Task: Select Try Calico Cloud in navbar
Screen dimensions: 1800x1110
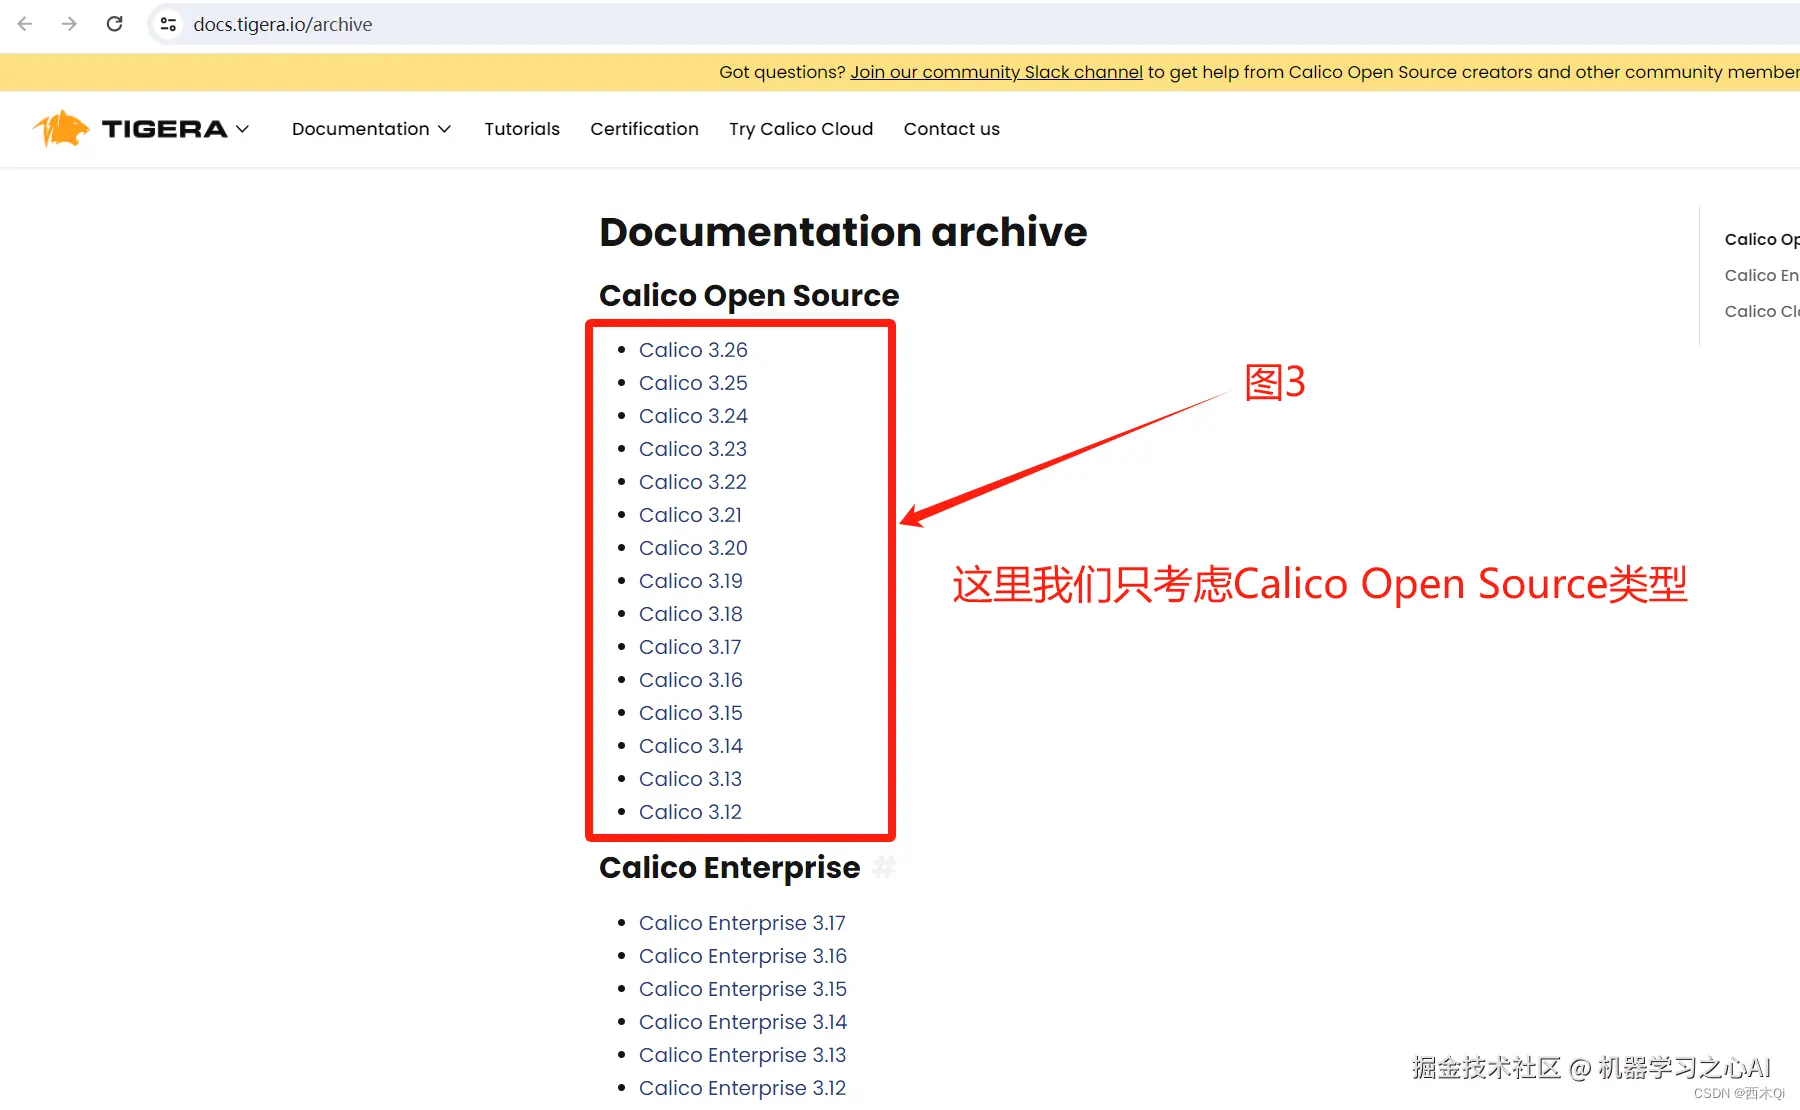Action: tap(801, 129)
